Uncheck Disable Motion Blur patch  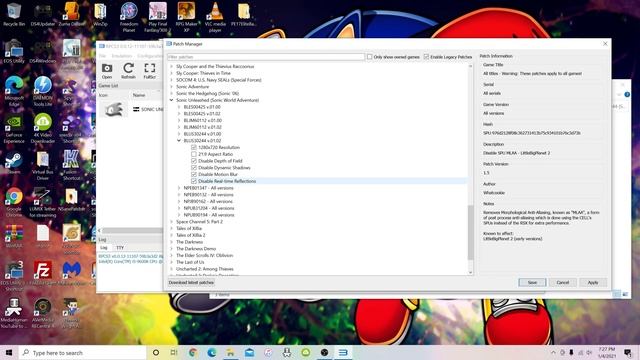click(x=194, y=174)
